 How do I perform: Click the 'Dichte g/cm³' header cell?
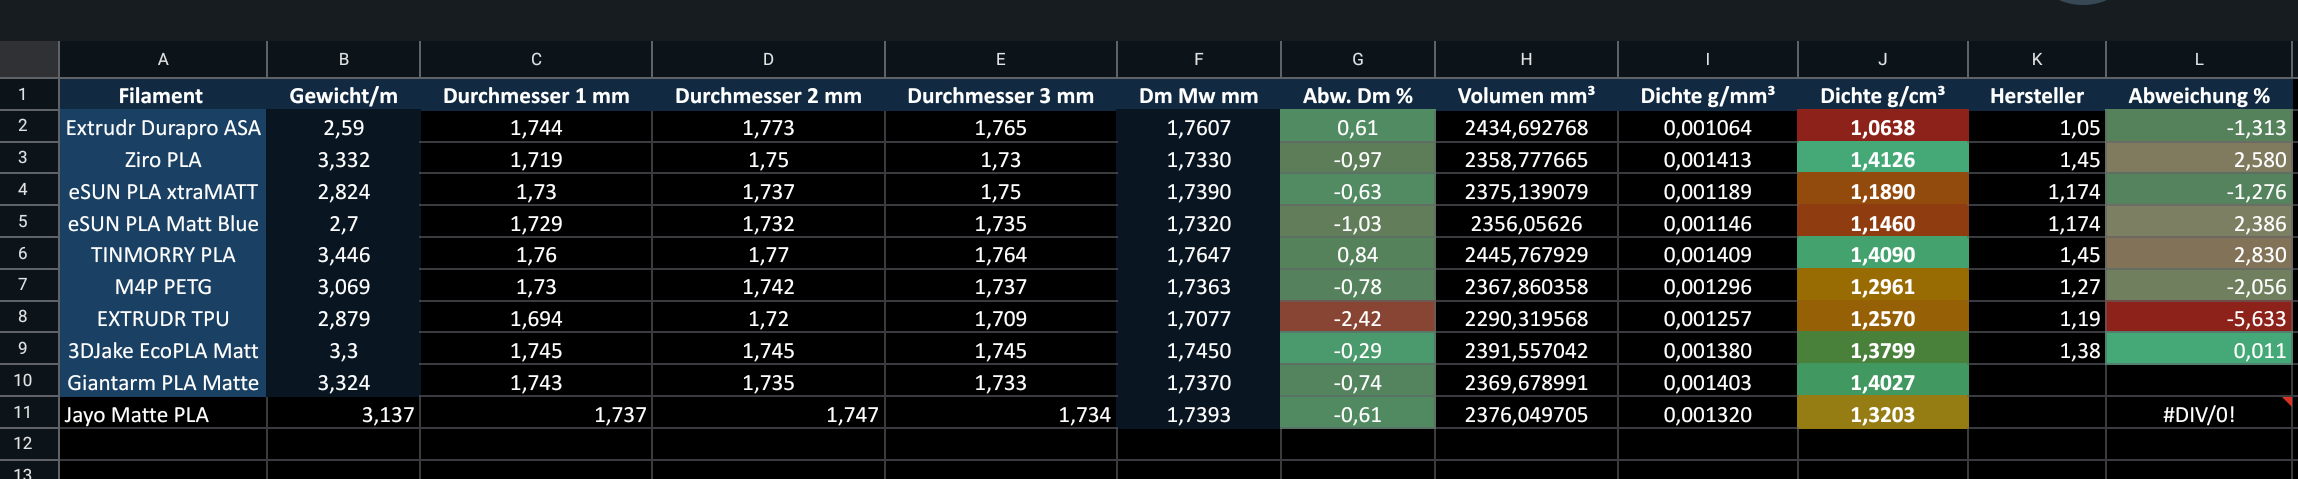pyautogui.click(x=1882, y=95)
